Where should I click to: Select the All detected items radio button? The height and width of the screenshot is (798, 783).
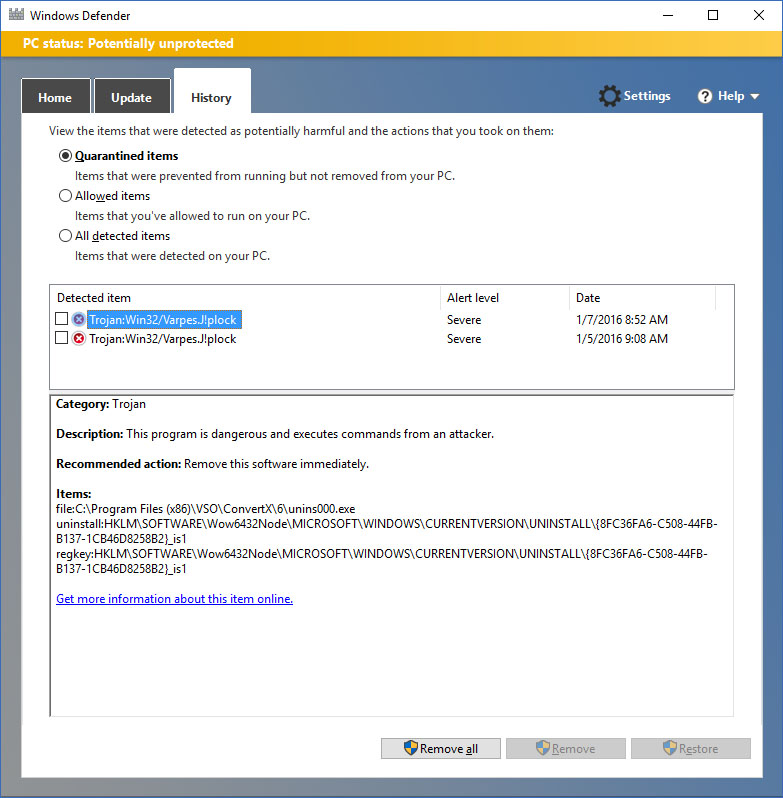point(65,236)
